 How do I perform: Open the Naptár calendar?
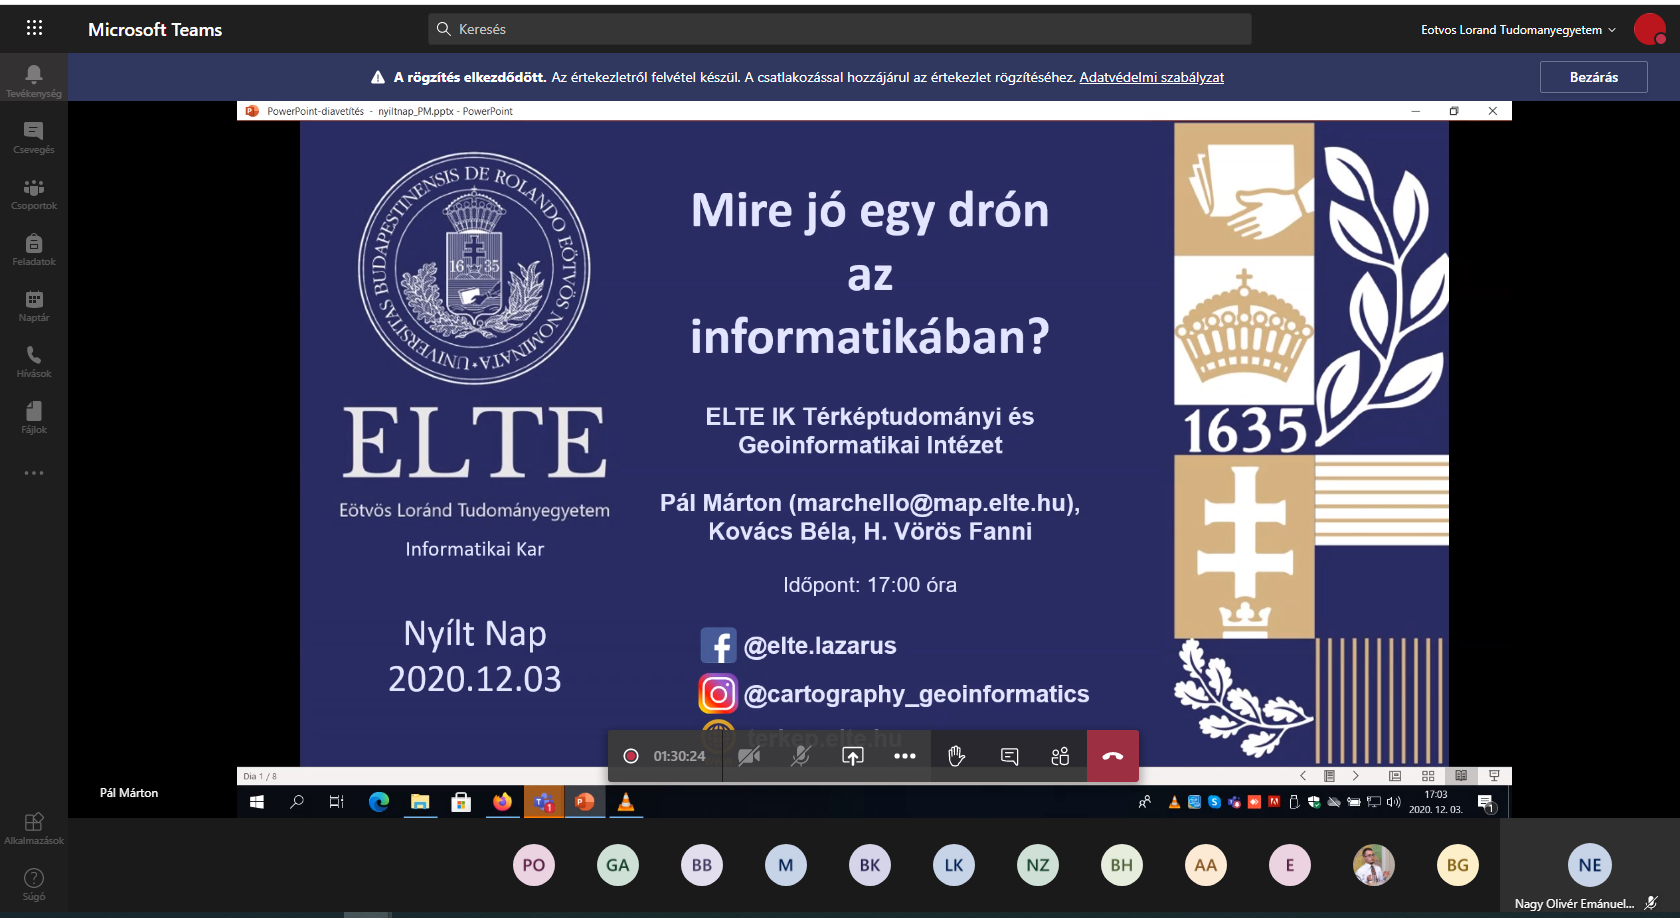pos(34,305)
